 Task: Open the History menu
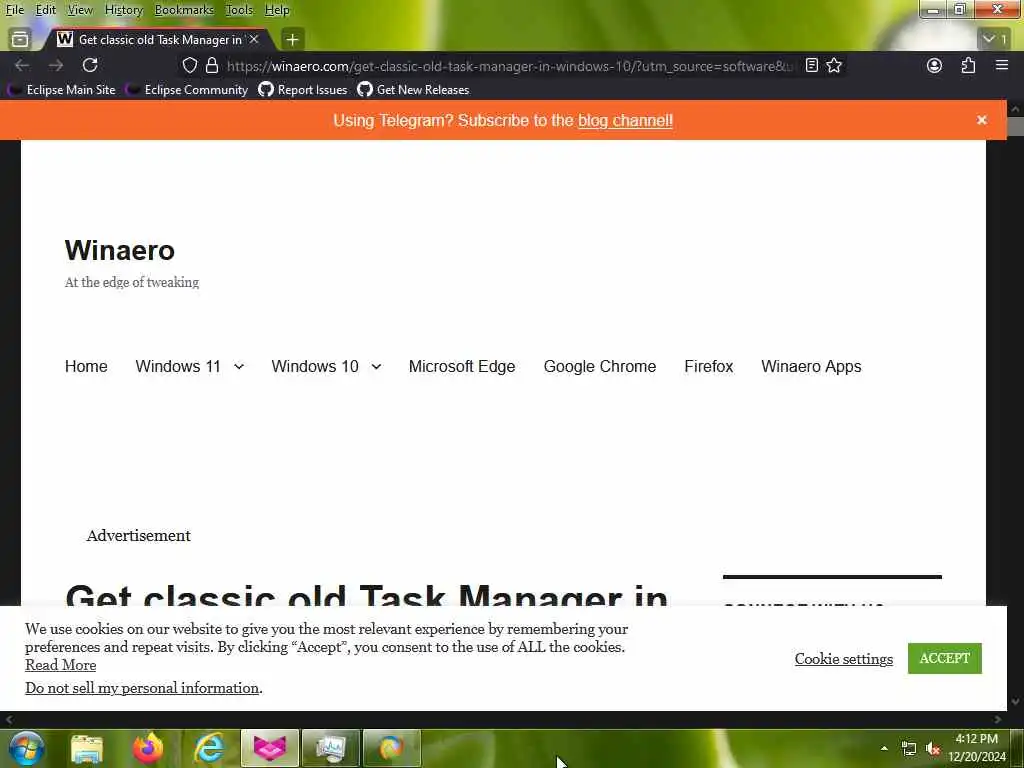pyautogui.click(x=123, y=10)
